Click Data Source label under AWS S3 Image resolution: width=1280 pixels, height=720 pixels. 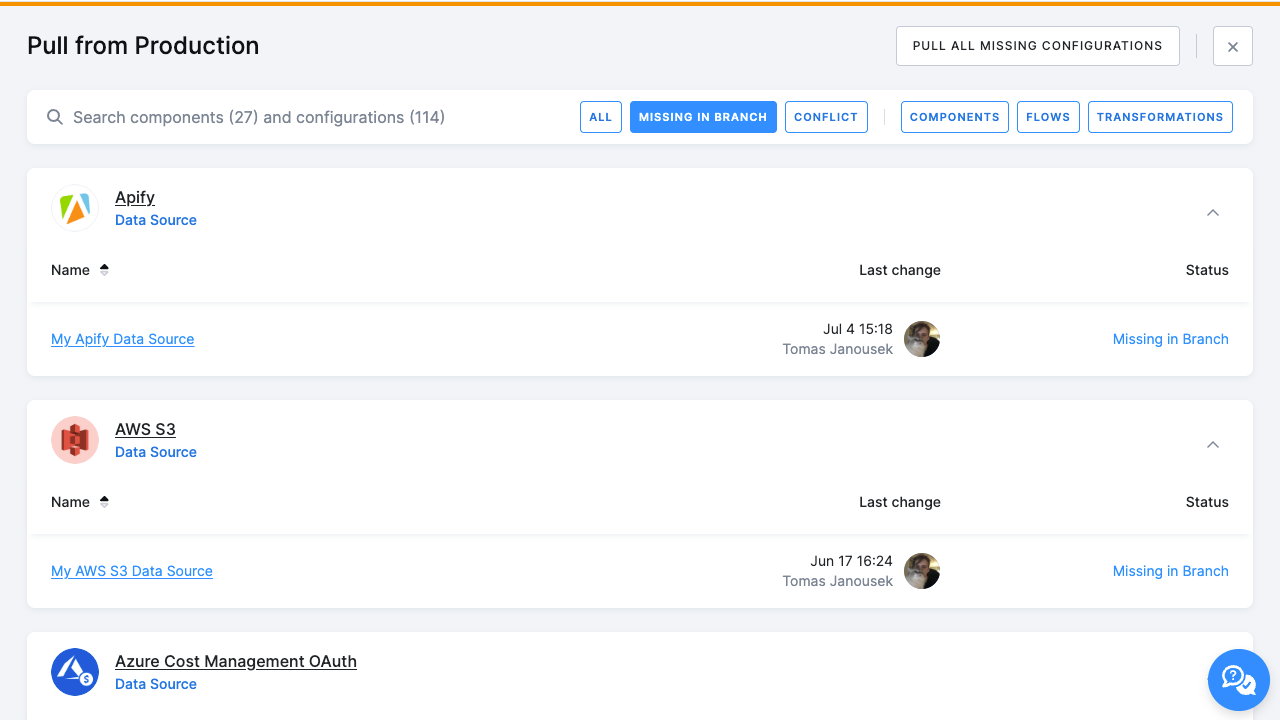[156, 452]
